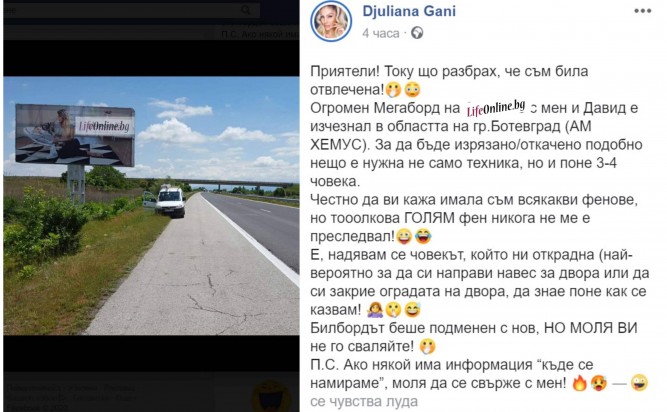The image size is (667, 412).
Task: Click the white van in the photo
Action: (166, 202)
